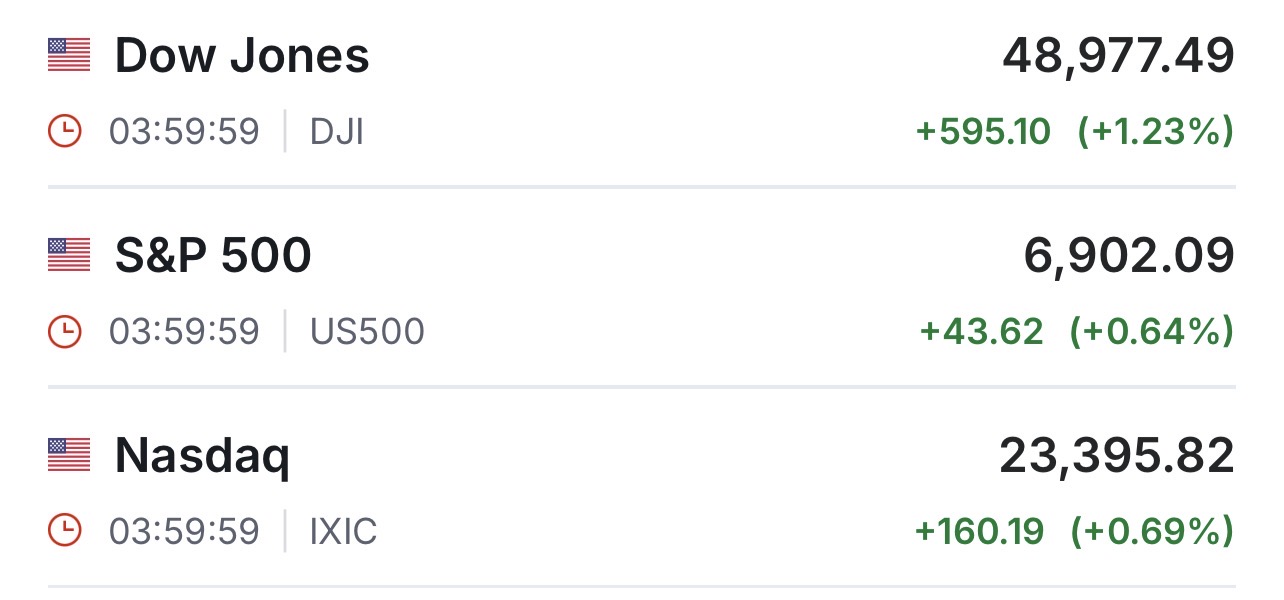The image size is (1284, 600).
Task: Click the Dow Jones +595.10 point change
Action: 983,131
